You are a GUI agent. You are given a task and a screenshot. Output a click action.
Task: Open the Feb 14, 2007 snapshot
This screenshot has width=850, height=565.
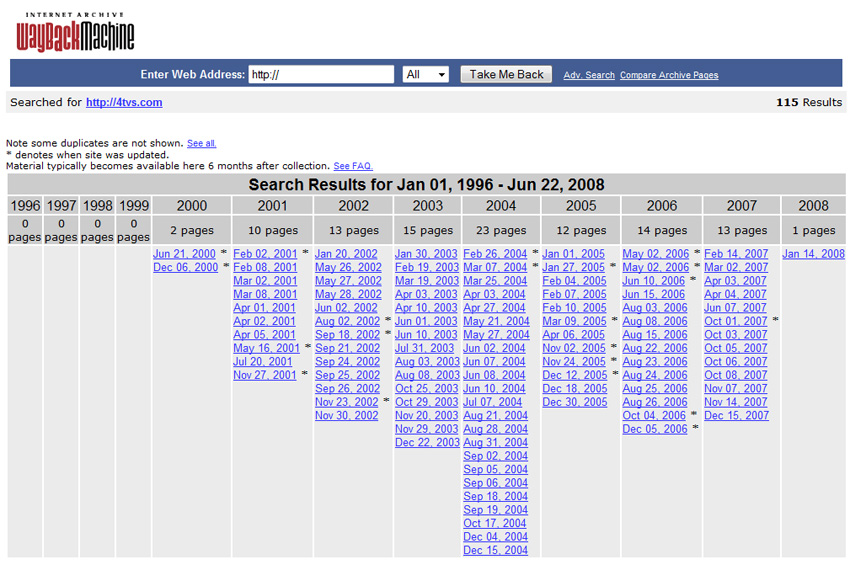click(x=736, y=254)
